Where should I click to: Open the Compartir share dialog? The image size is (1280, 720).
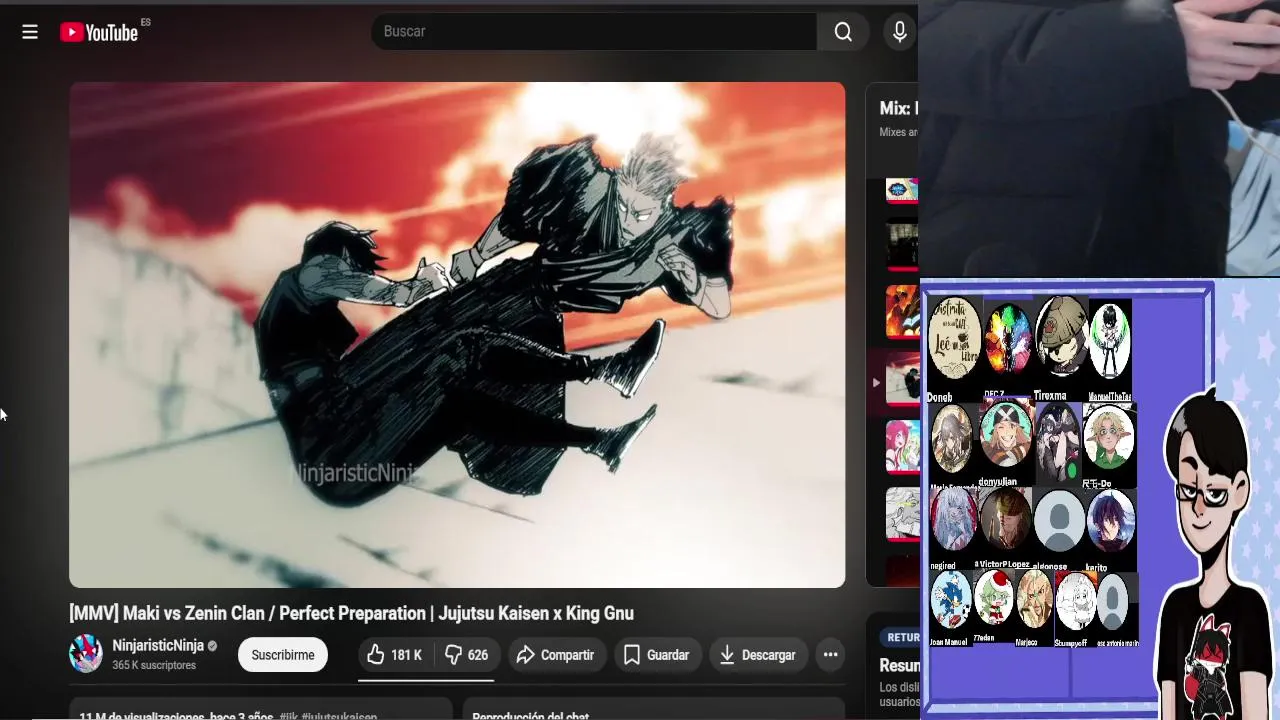[556, 655]
